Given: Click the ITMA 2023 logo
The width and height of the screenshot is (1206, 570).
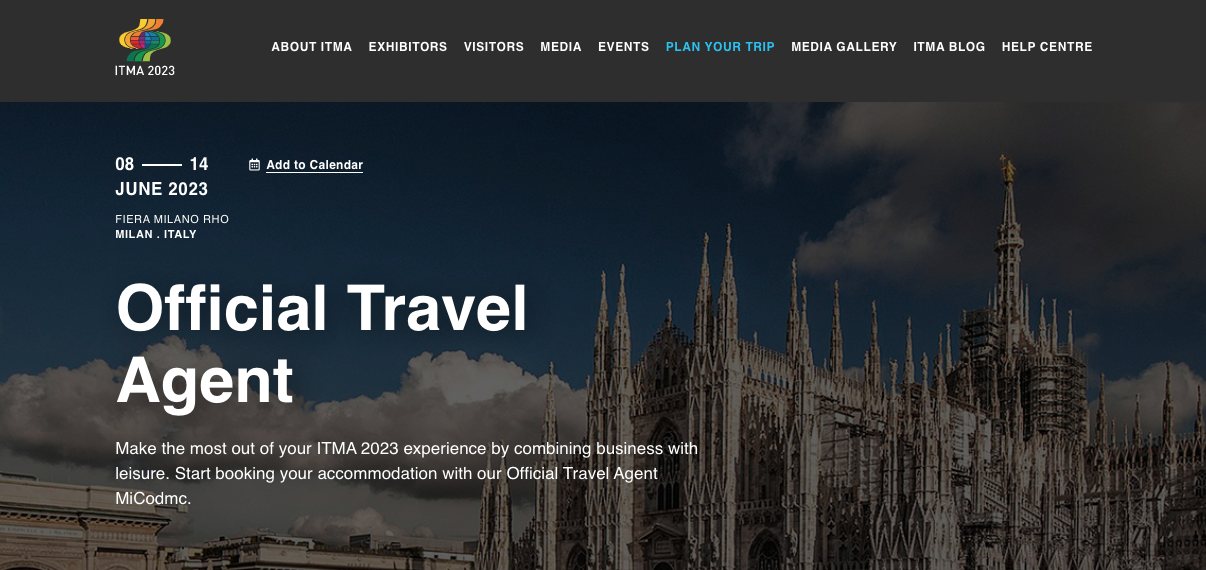Looking at the screenshot, I should (145, 48).
